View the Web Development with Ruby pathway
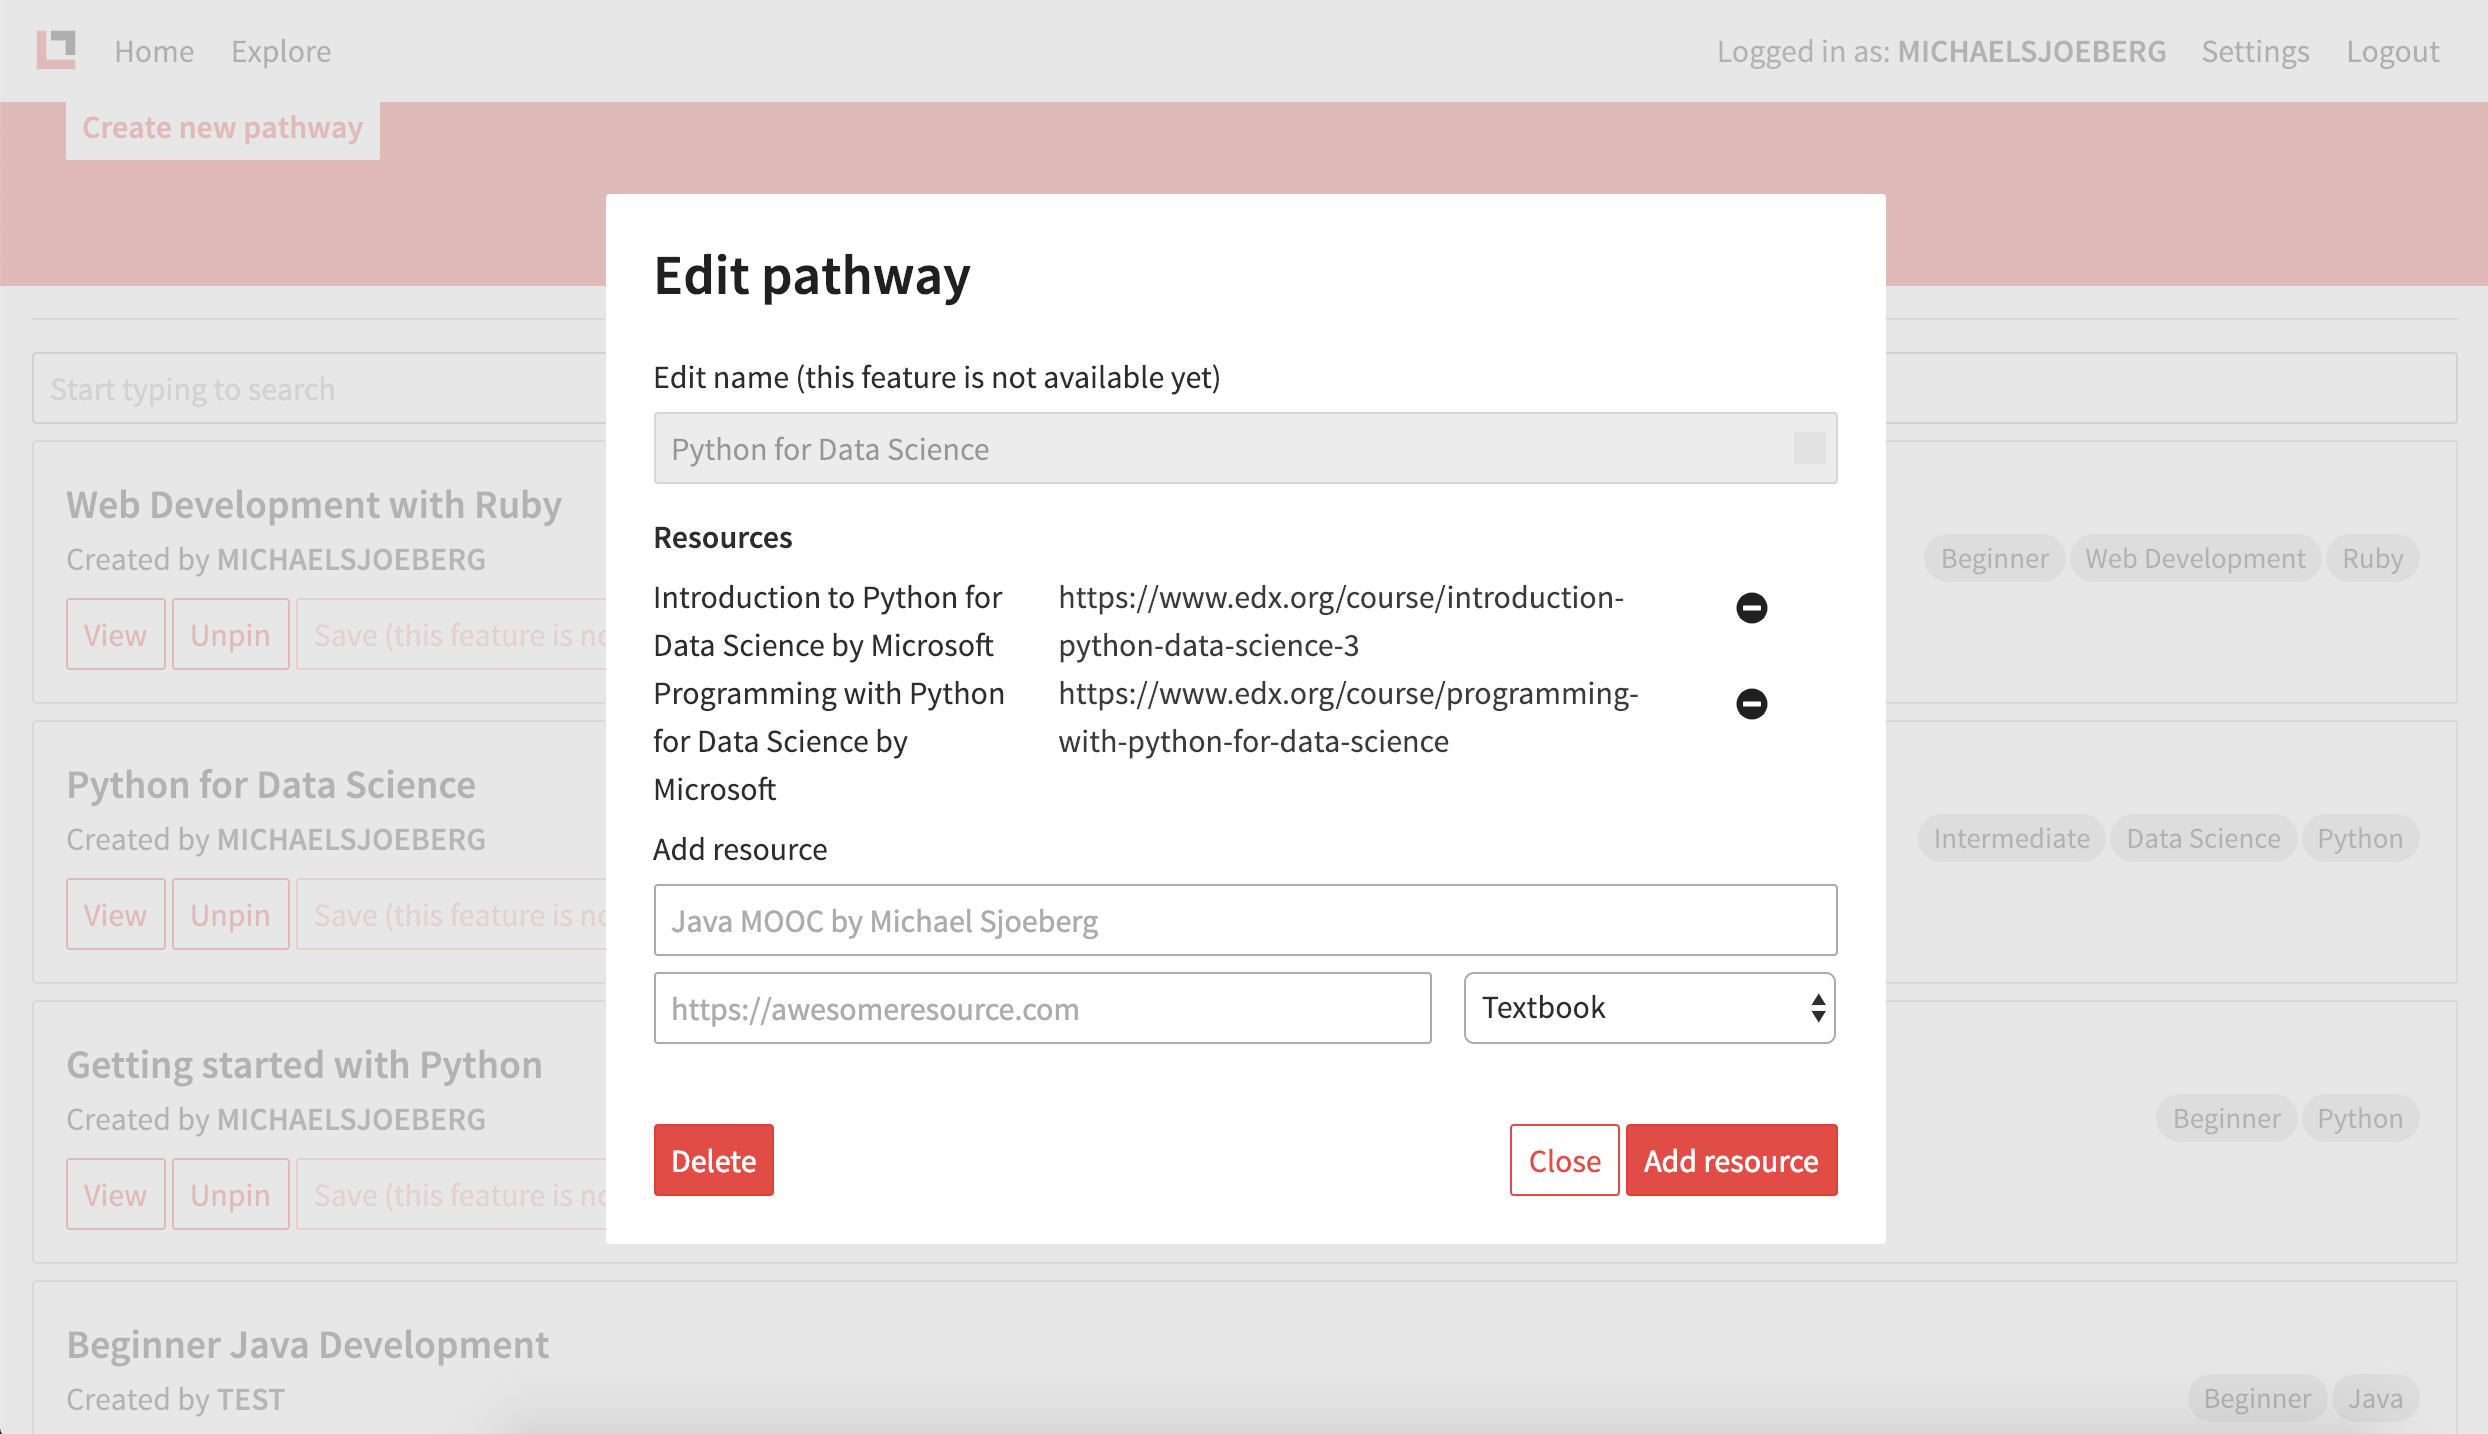The width and height of the screenshot is (2488, 1434). pyautogui.click(x=115, y=634)
